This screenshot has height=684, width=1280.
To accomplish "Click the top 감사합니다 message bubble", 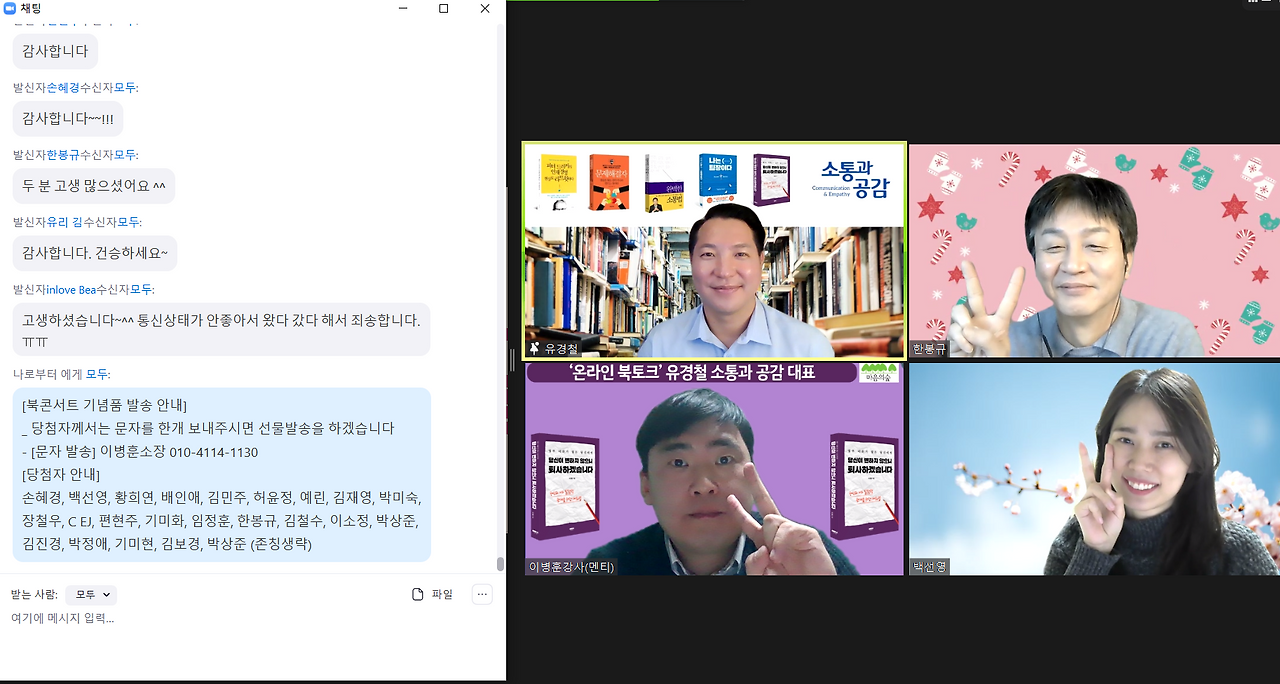I will [x=55, y=51].
